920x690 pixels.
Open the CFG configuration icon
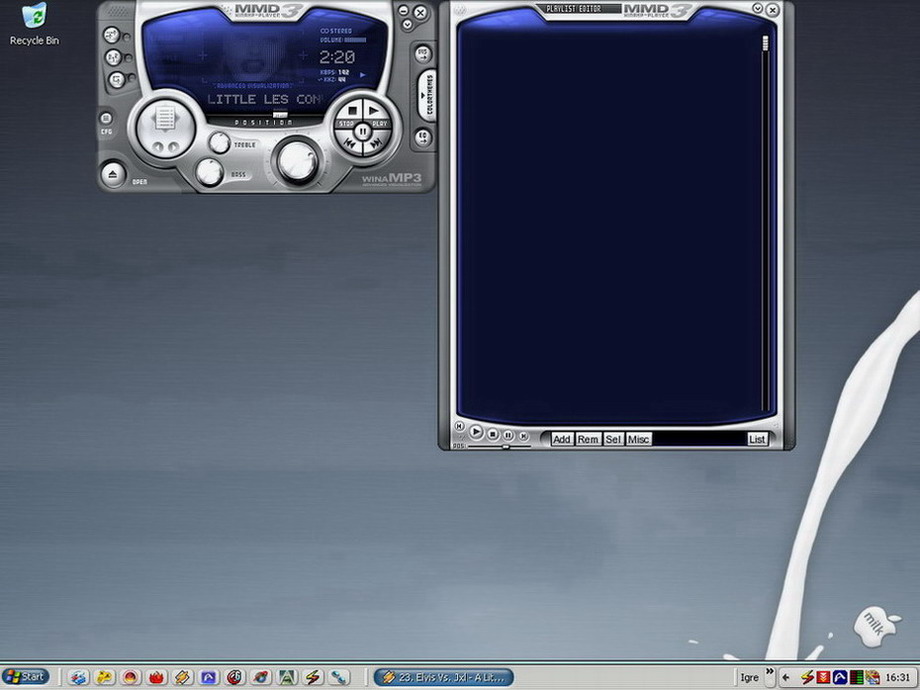click(x=106, y=118)
